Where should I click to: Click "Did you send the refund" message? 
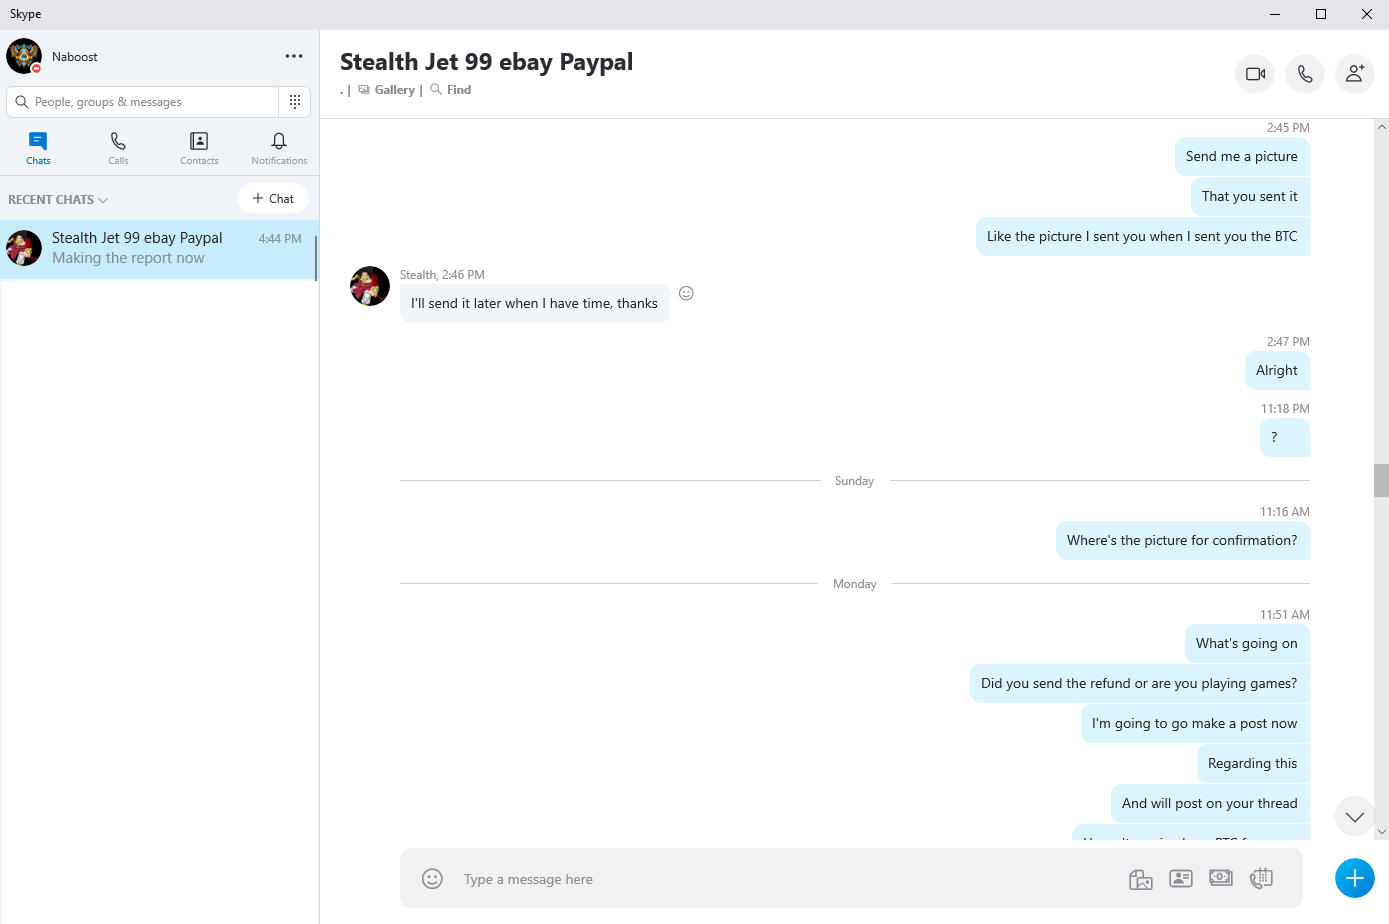[1139, 683]
